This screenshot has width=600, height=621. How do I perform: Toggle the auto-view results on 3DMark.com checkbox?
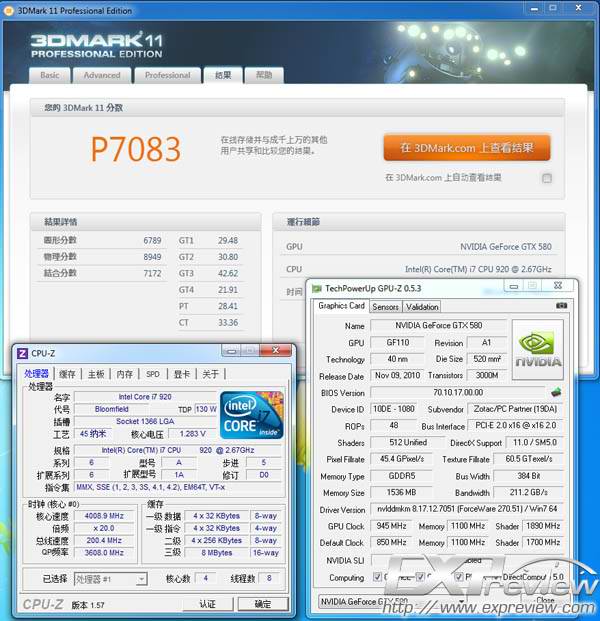tap(547, 178)
